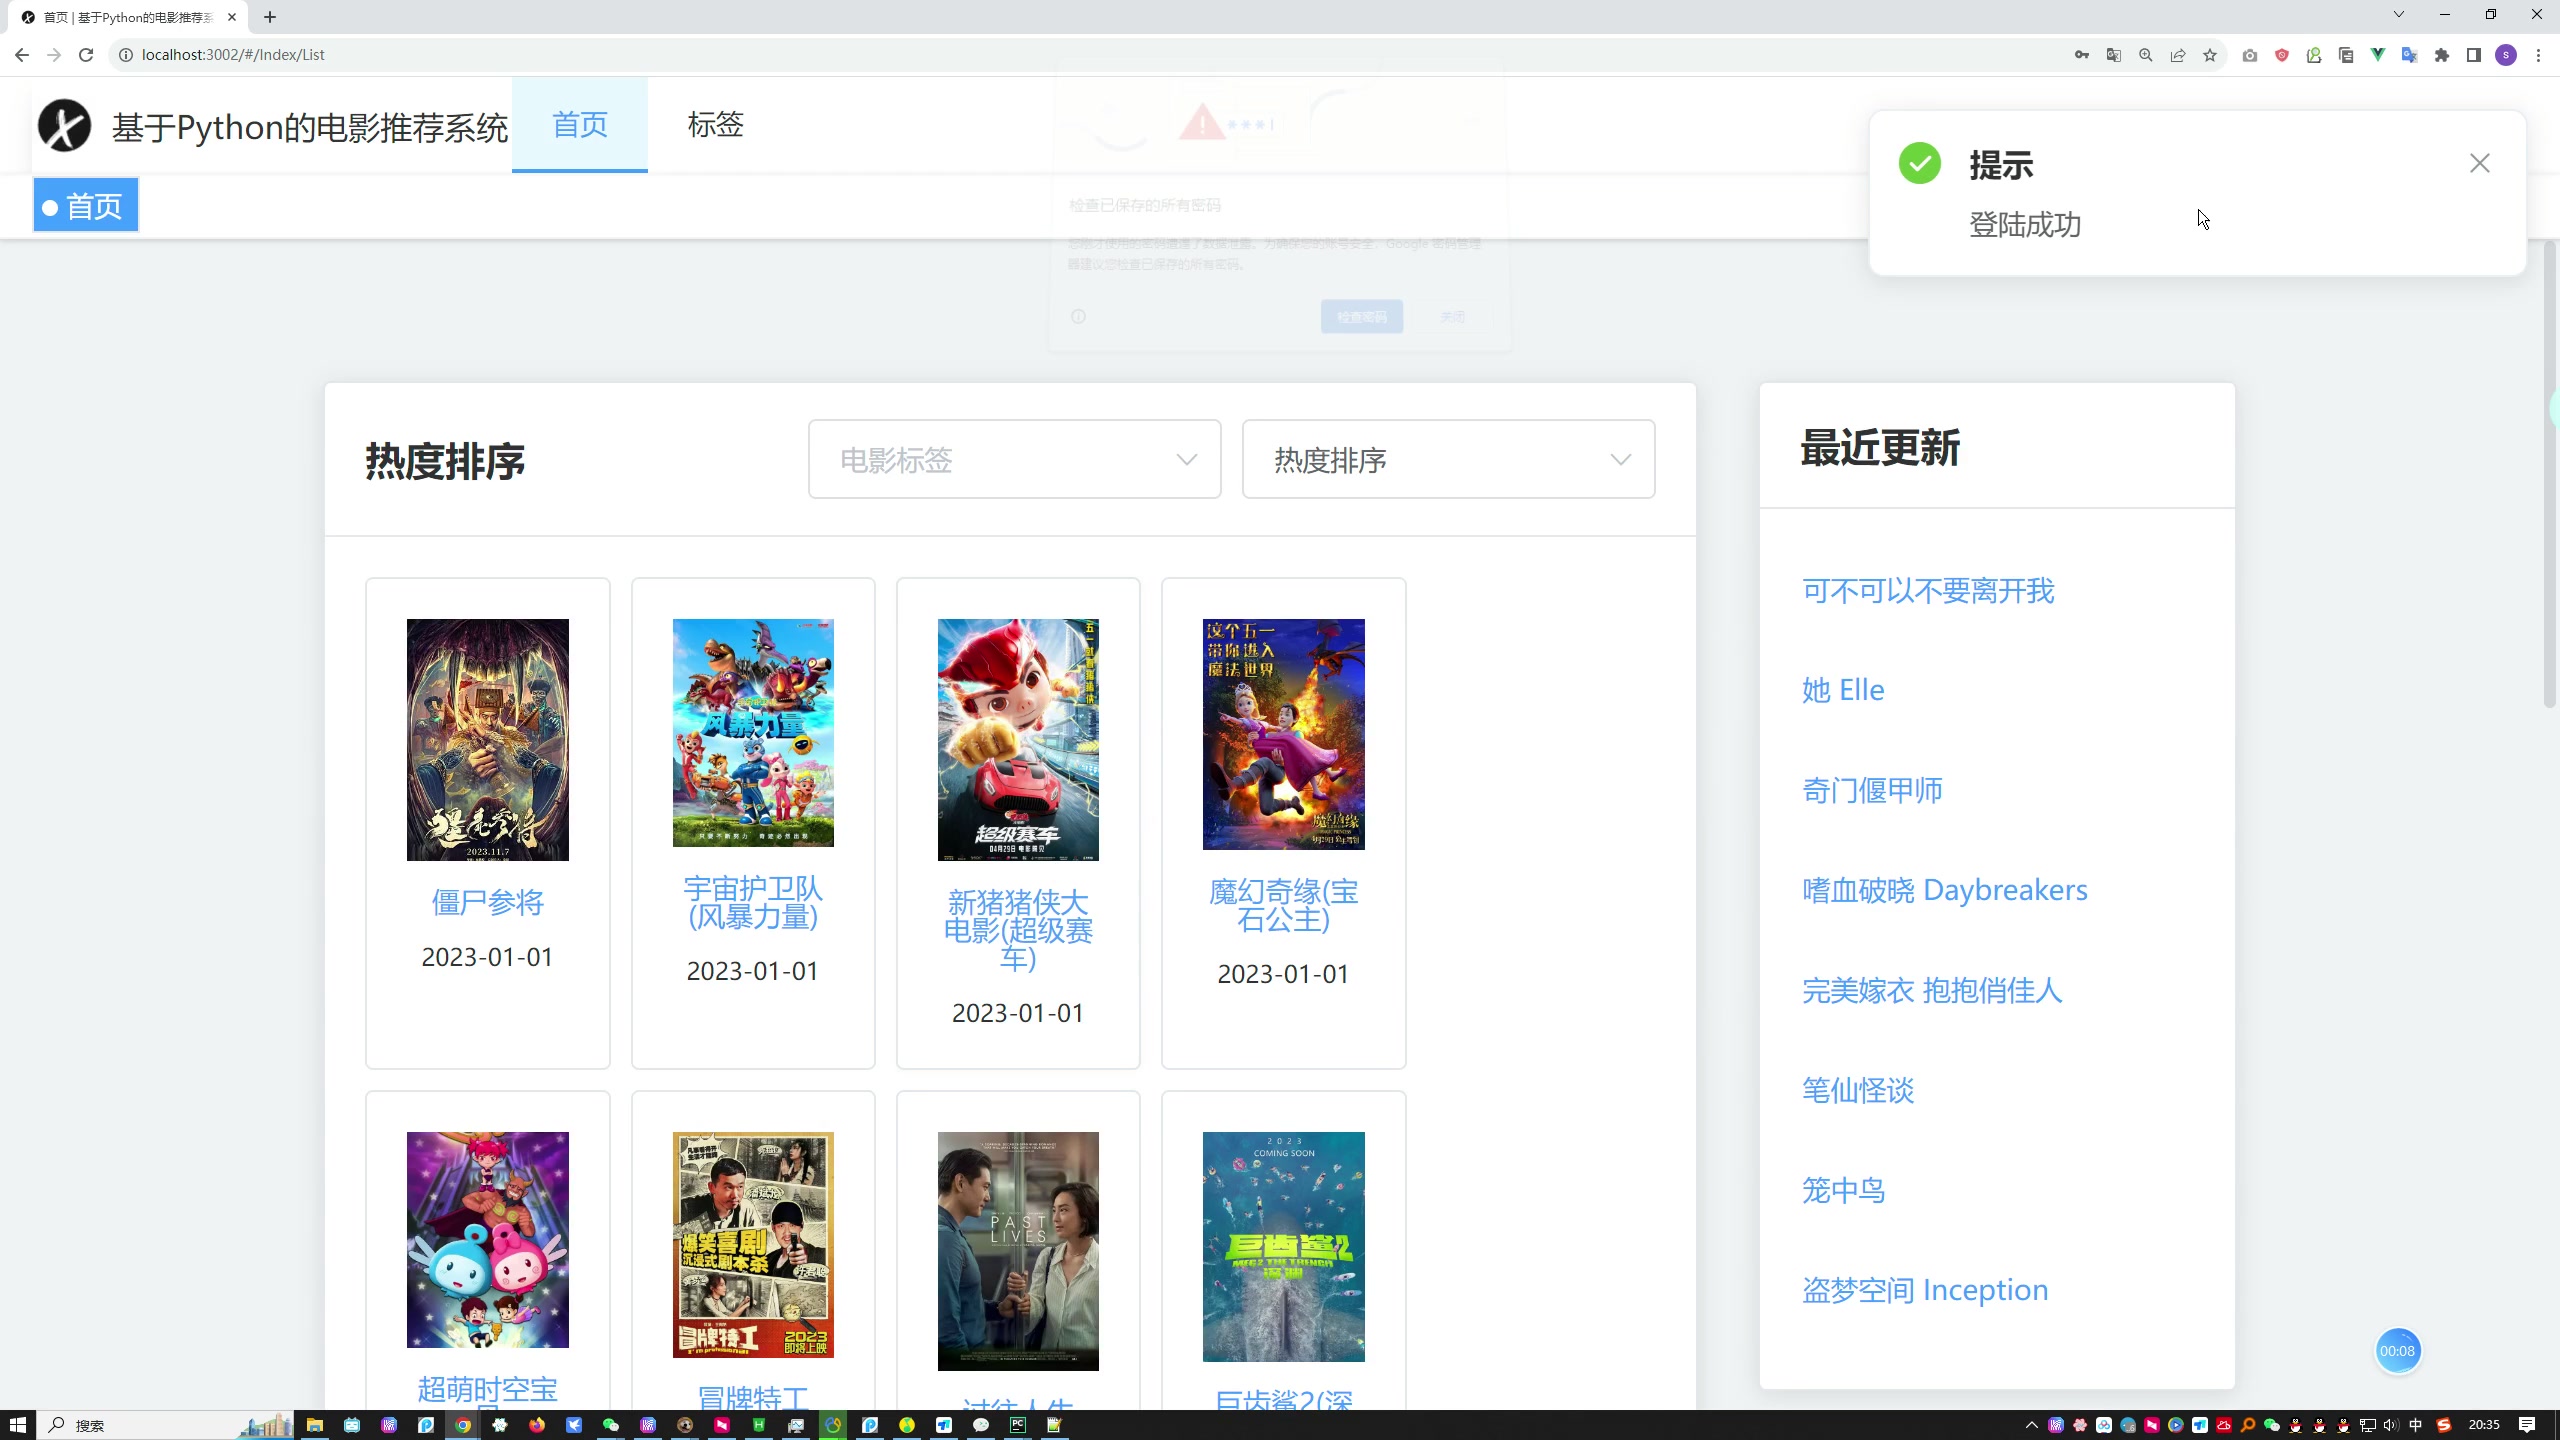Screen dimensions: 2560x1440
Task: Bookmark this page with the star icon
Action: click(x=2210, y=55)
